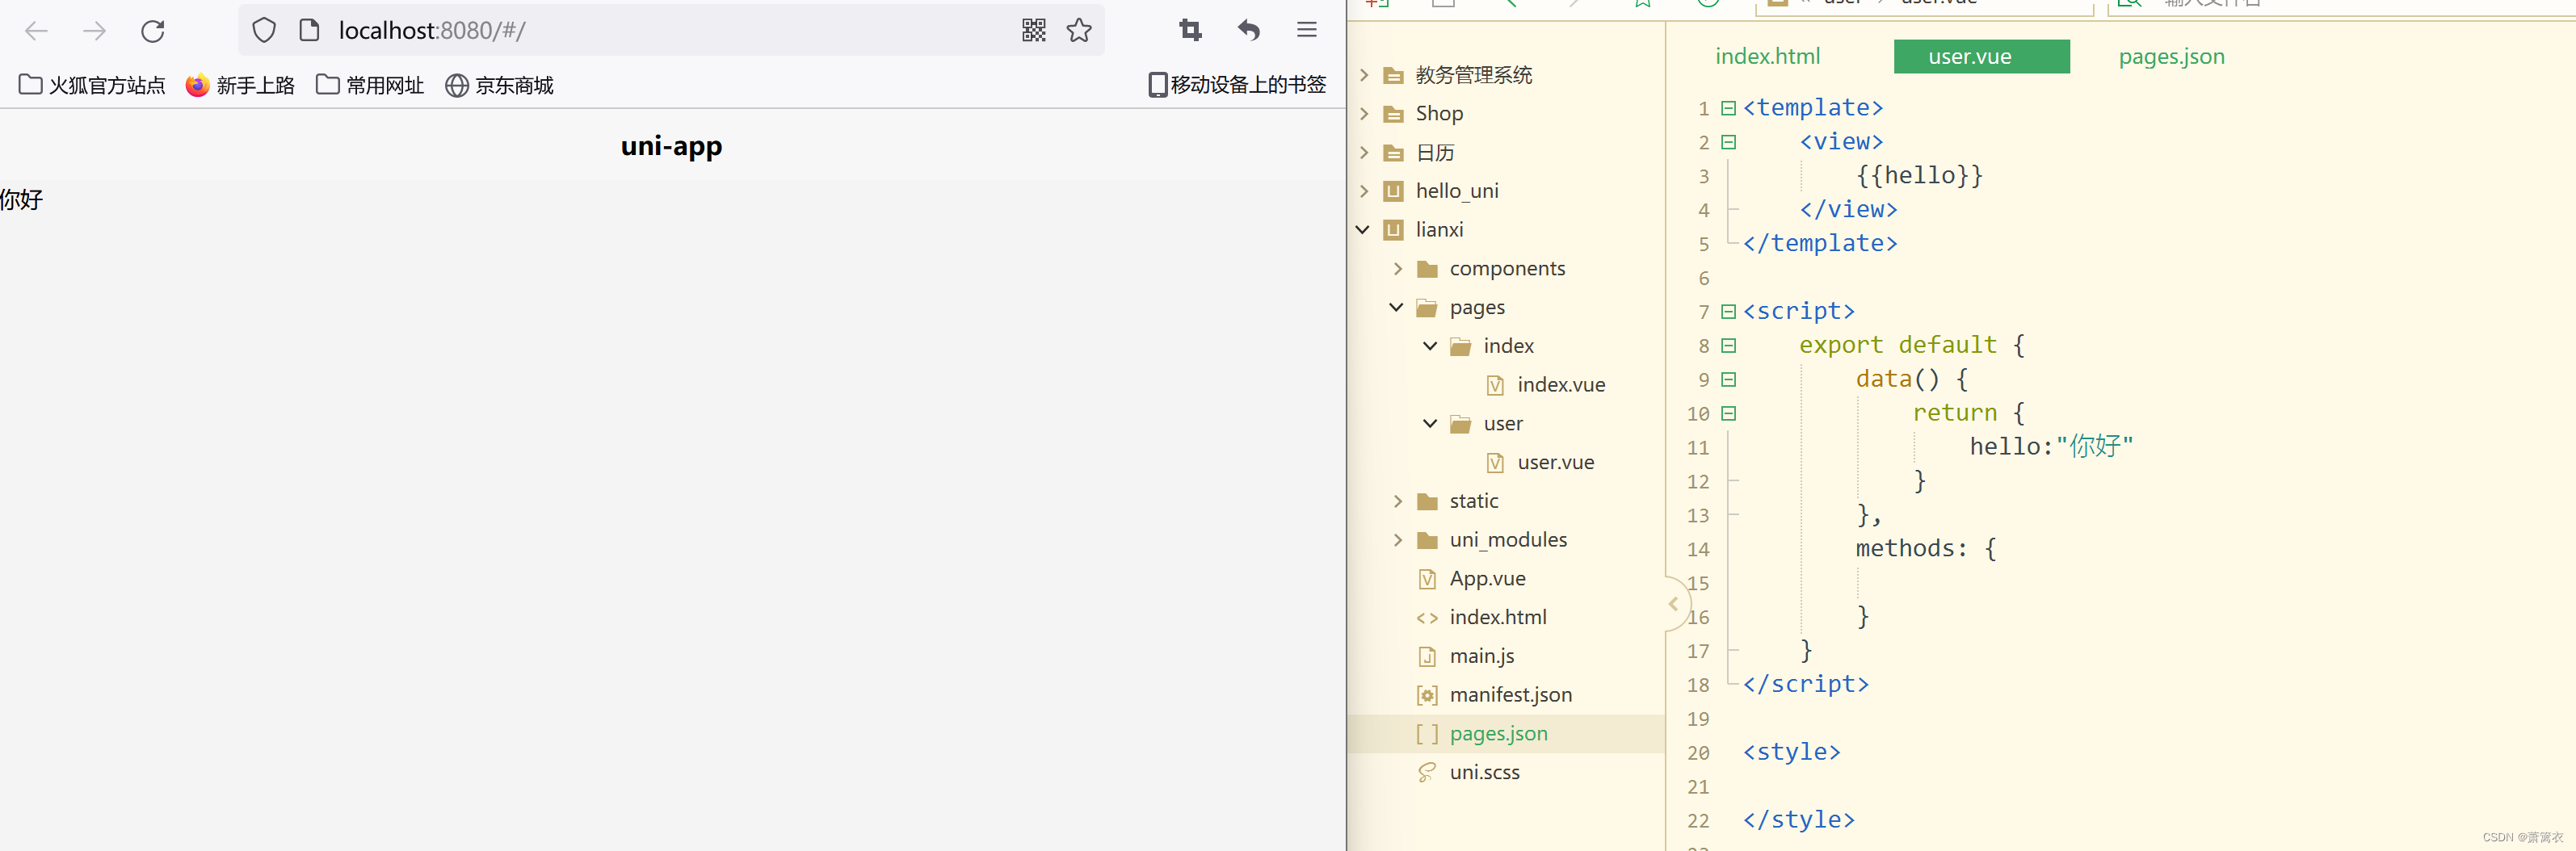
Task: Open the QR code icon in address bar
Action: coord(1034,30)
